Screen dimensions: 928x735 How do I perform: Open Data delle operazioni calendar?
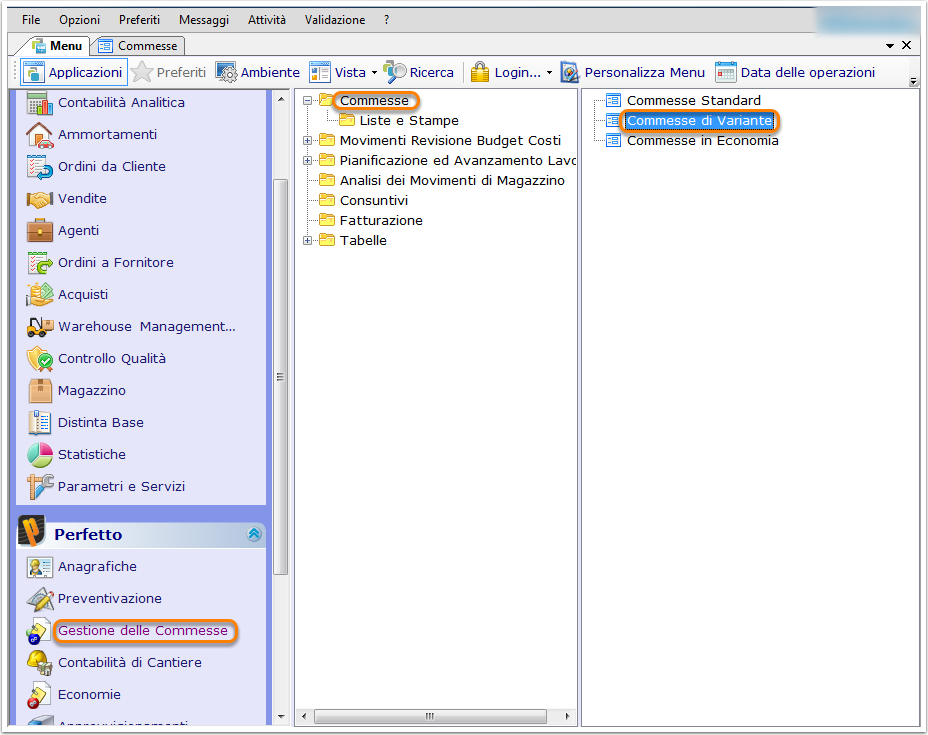pos(795,73)
